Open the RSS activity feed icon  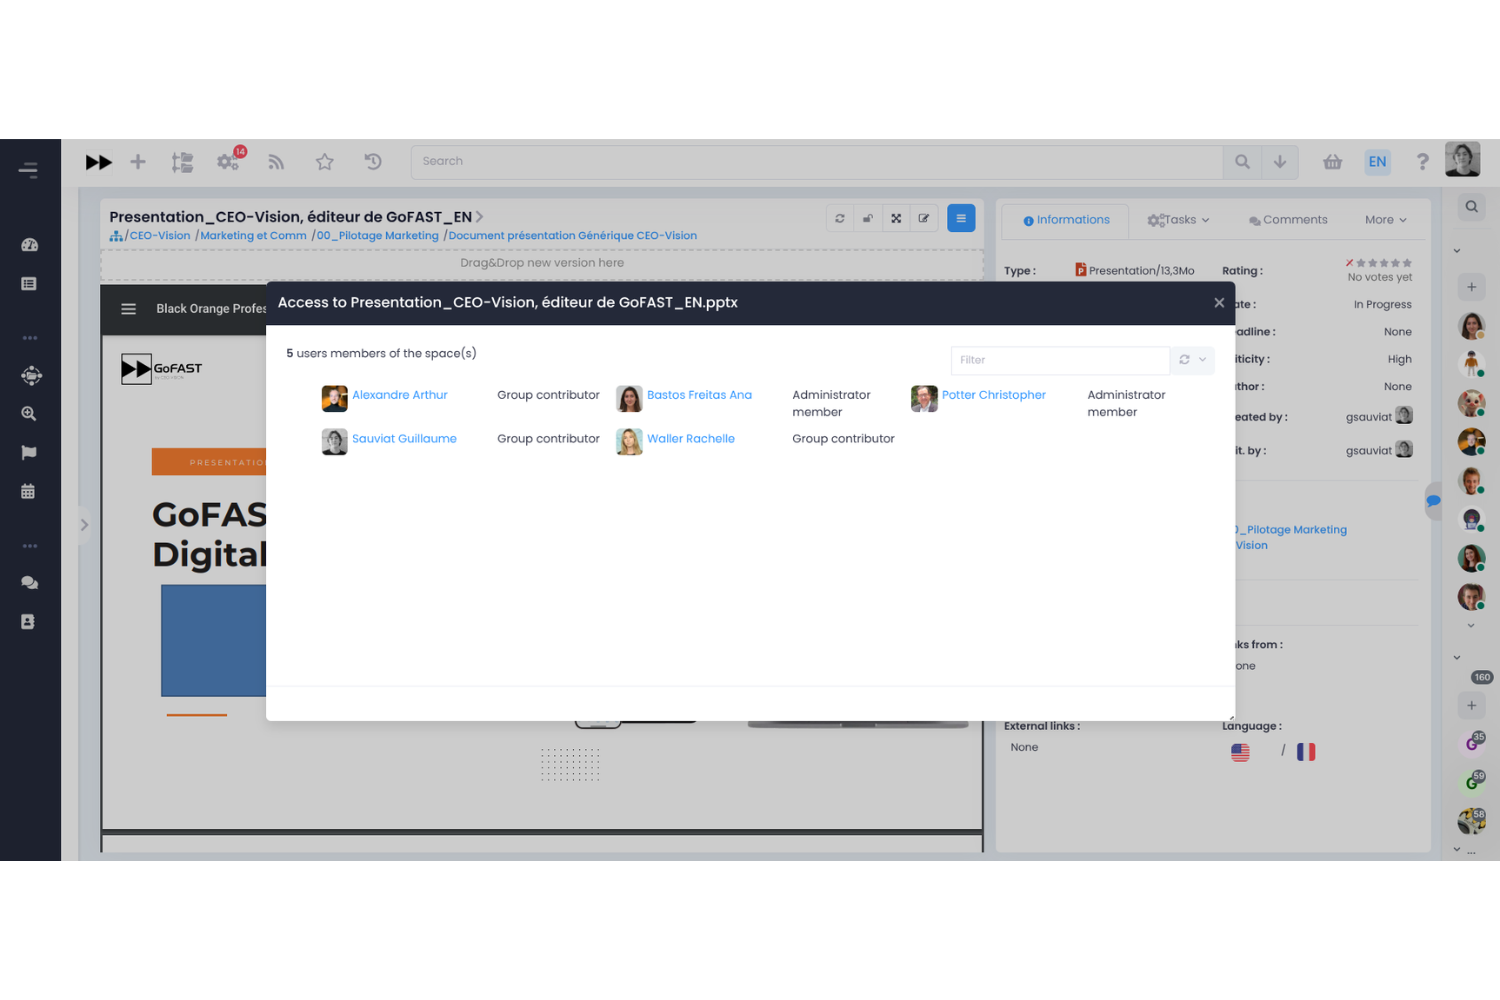pyautogui.click(x=276, y=162)
